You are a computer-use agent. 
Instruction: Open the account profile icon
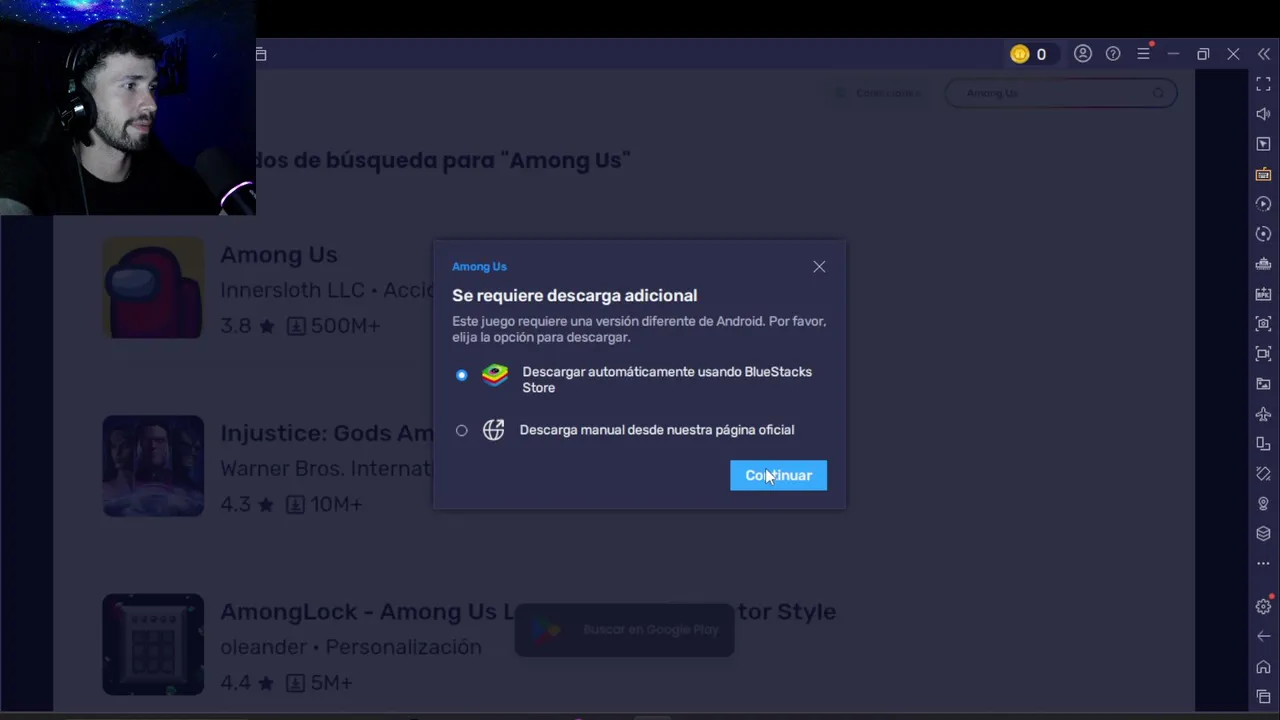point(1083,54)
